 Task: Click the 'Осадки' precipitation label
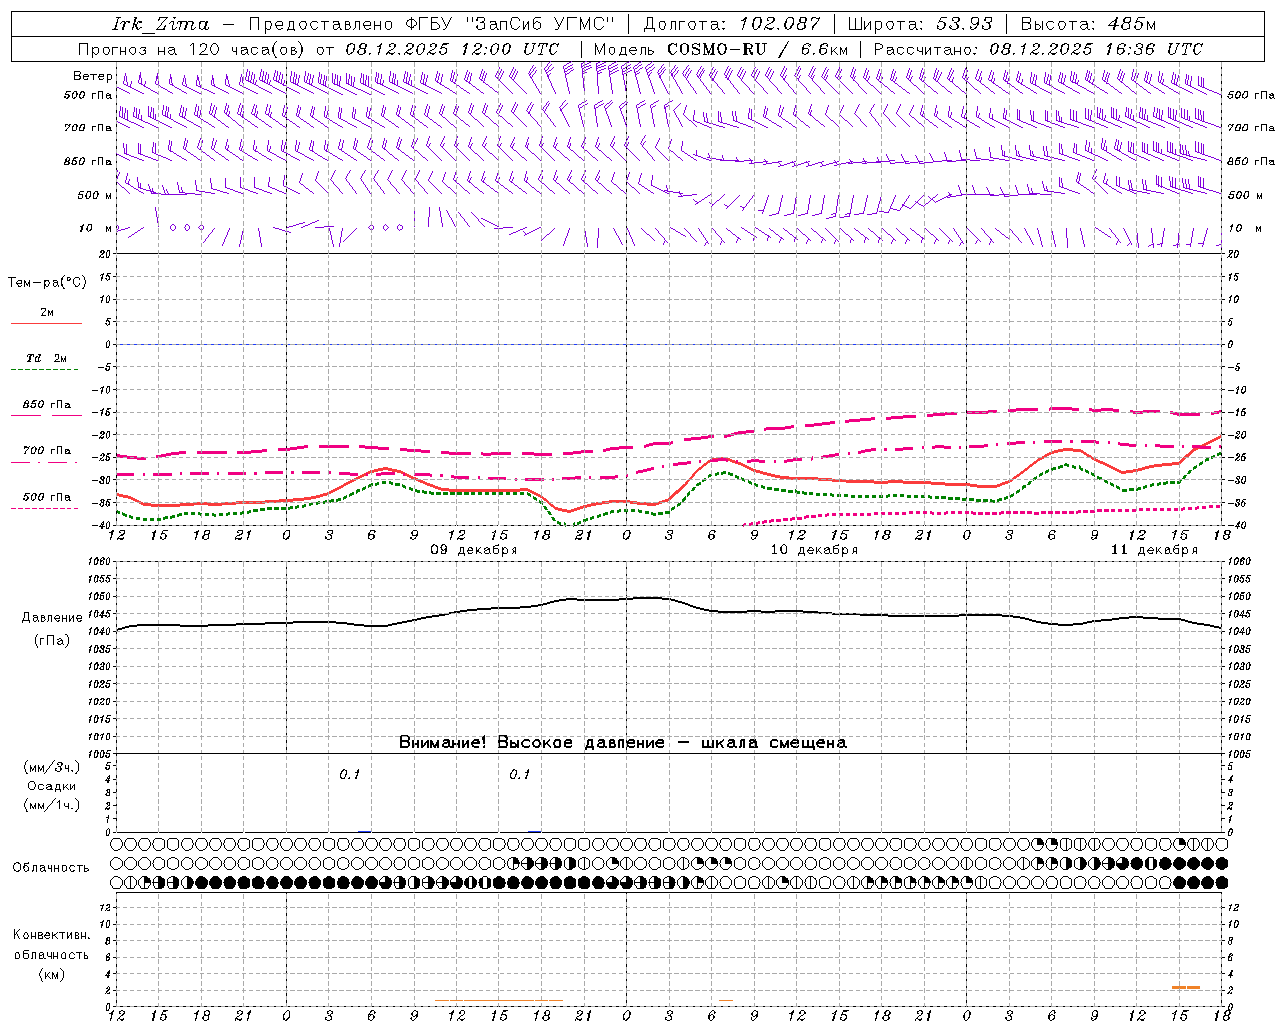coord(52,786)
